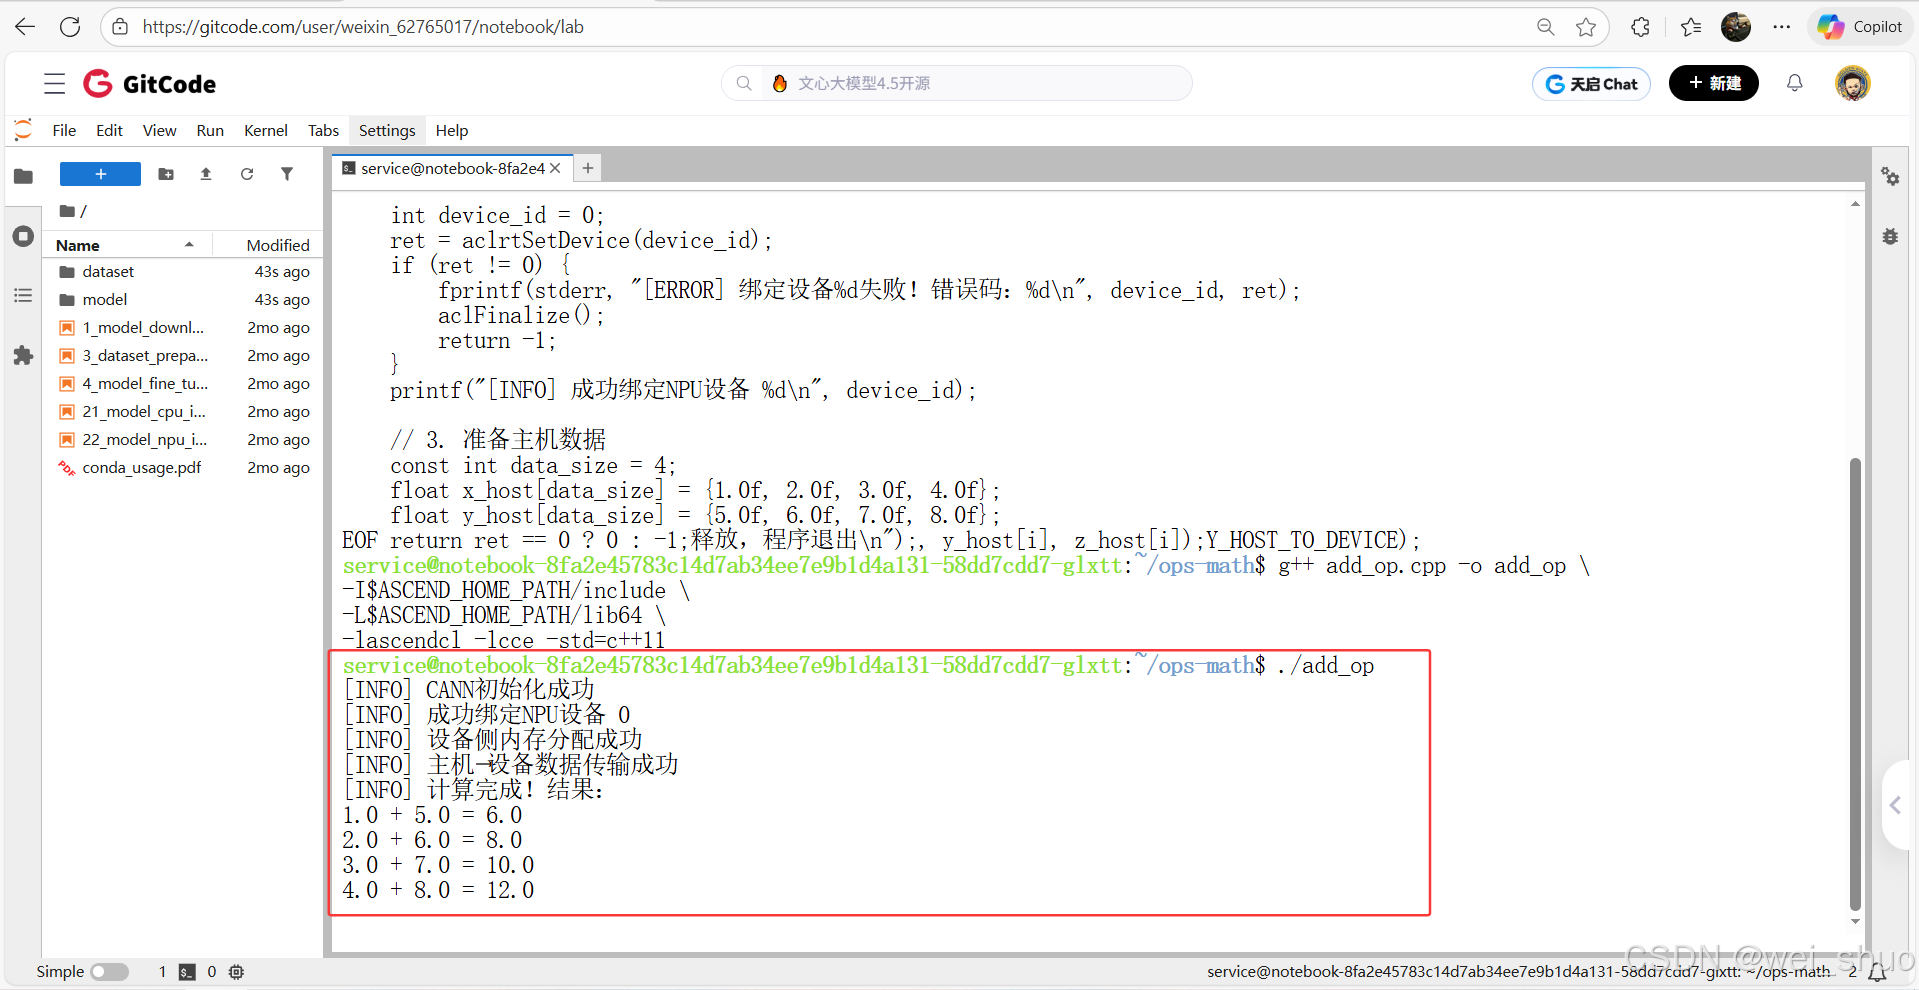Viewport: 1919px width, 990px height.
Task: Expand the right floating side panel arrow
Action: (1896, 805)
